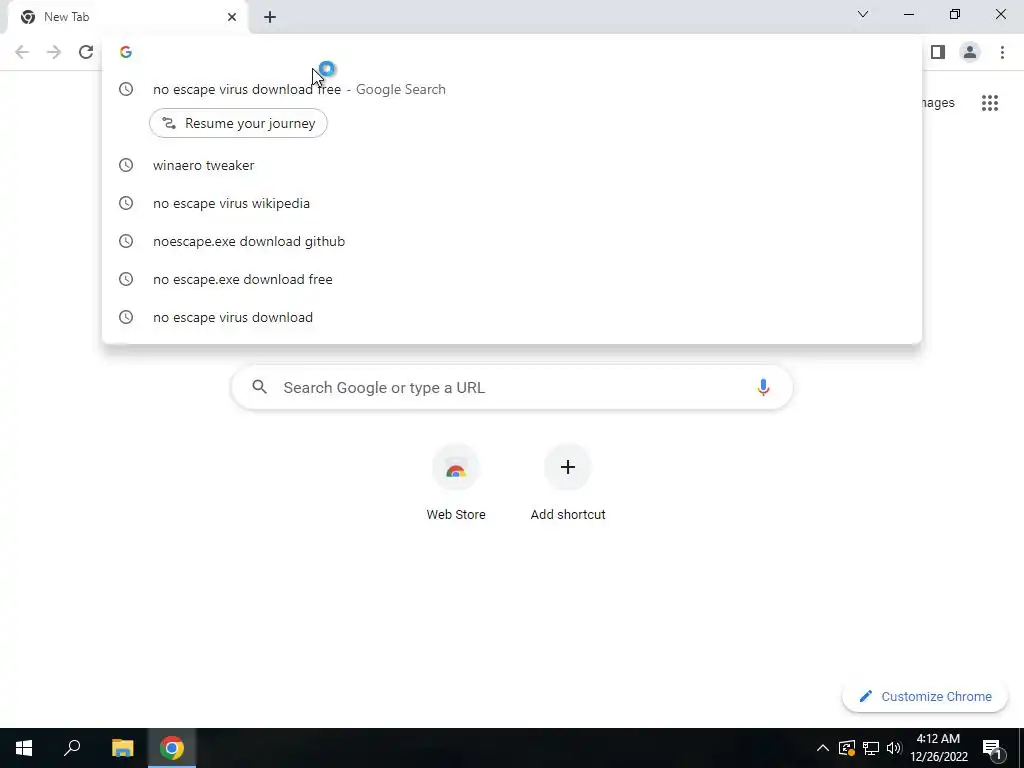The height and width of the screenshot is (768, 1024).
Task: Open Windows taskbar search
Action: [72, 748]
